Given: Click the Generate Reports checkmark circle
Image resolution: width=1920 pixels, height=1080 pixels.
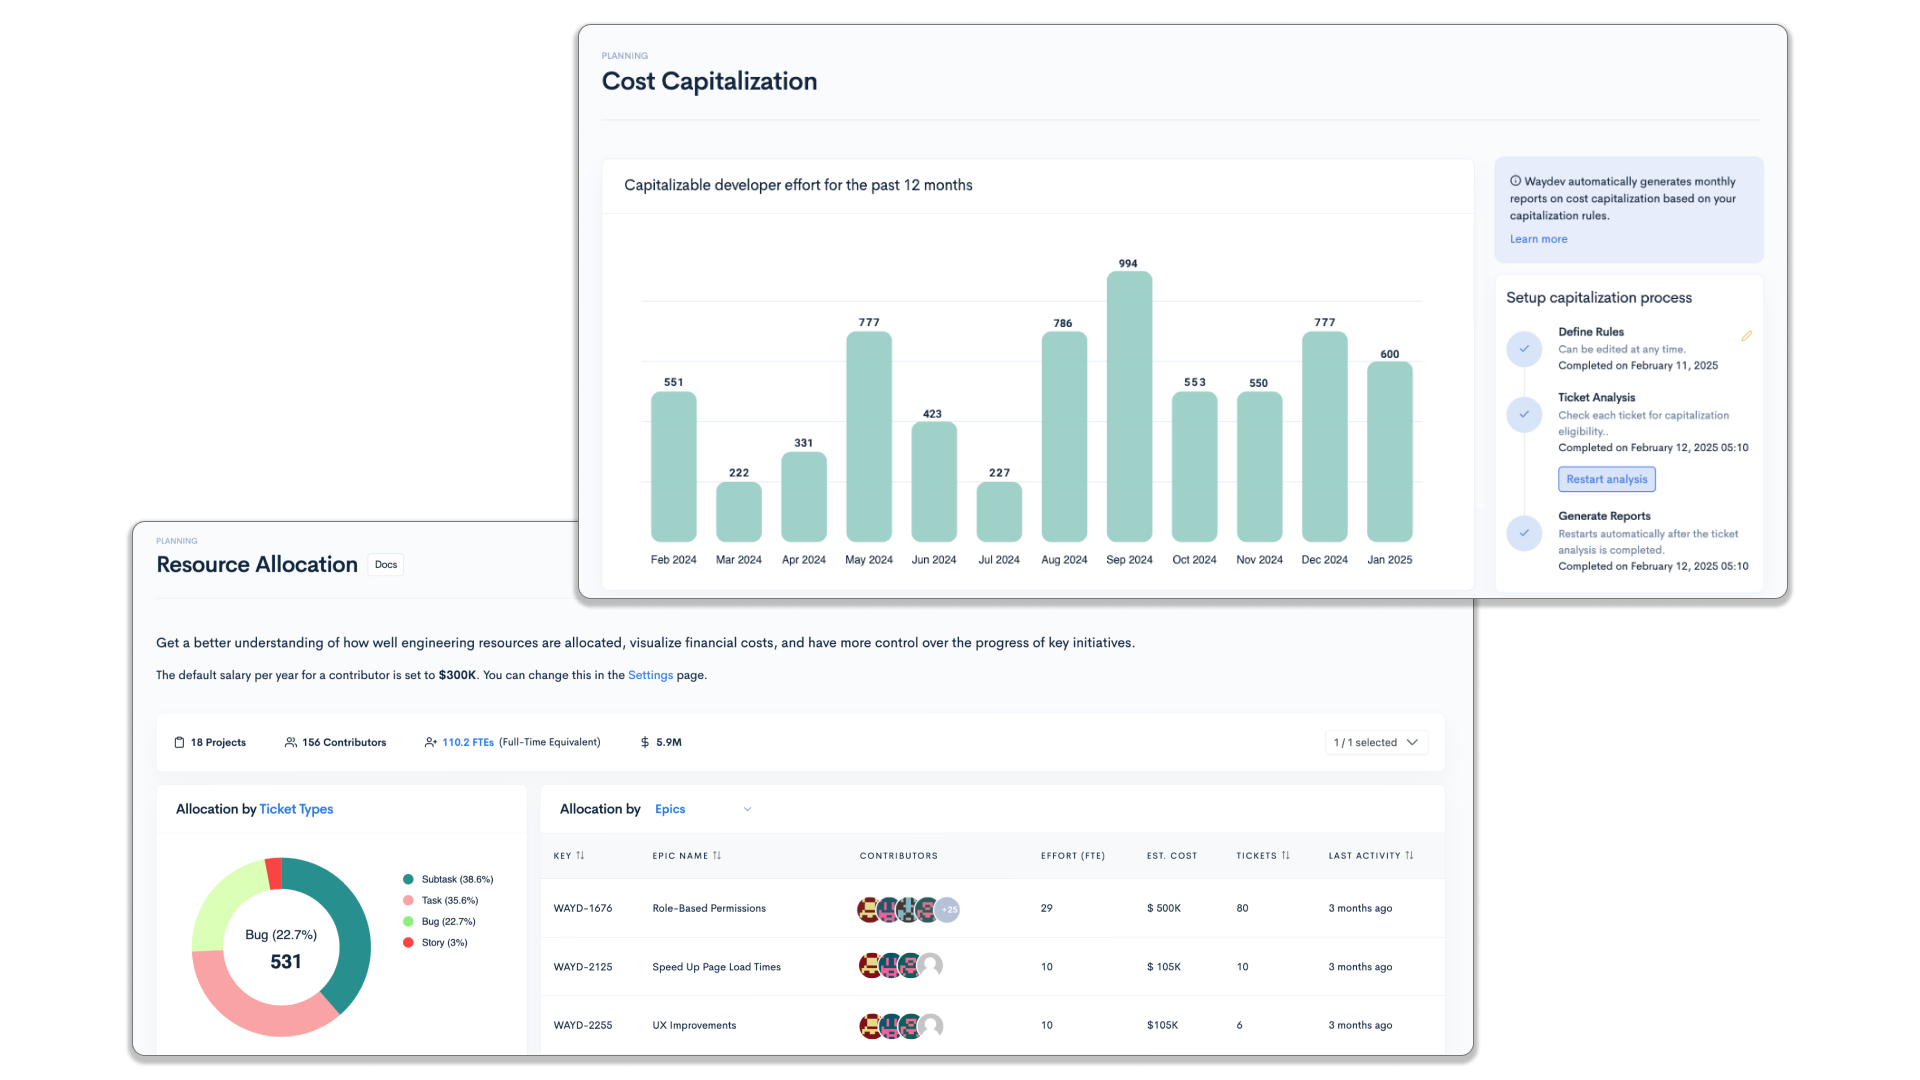Looking at the screenshot, I should coord(1524,533).
